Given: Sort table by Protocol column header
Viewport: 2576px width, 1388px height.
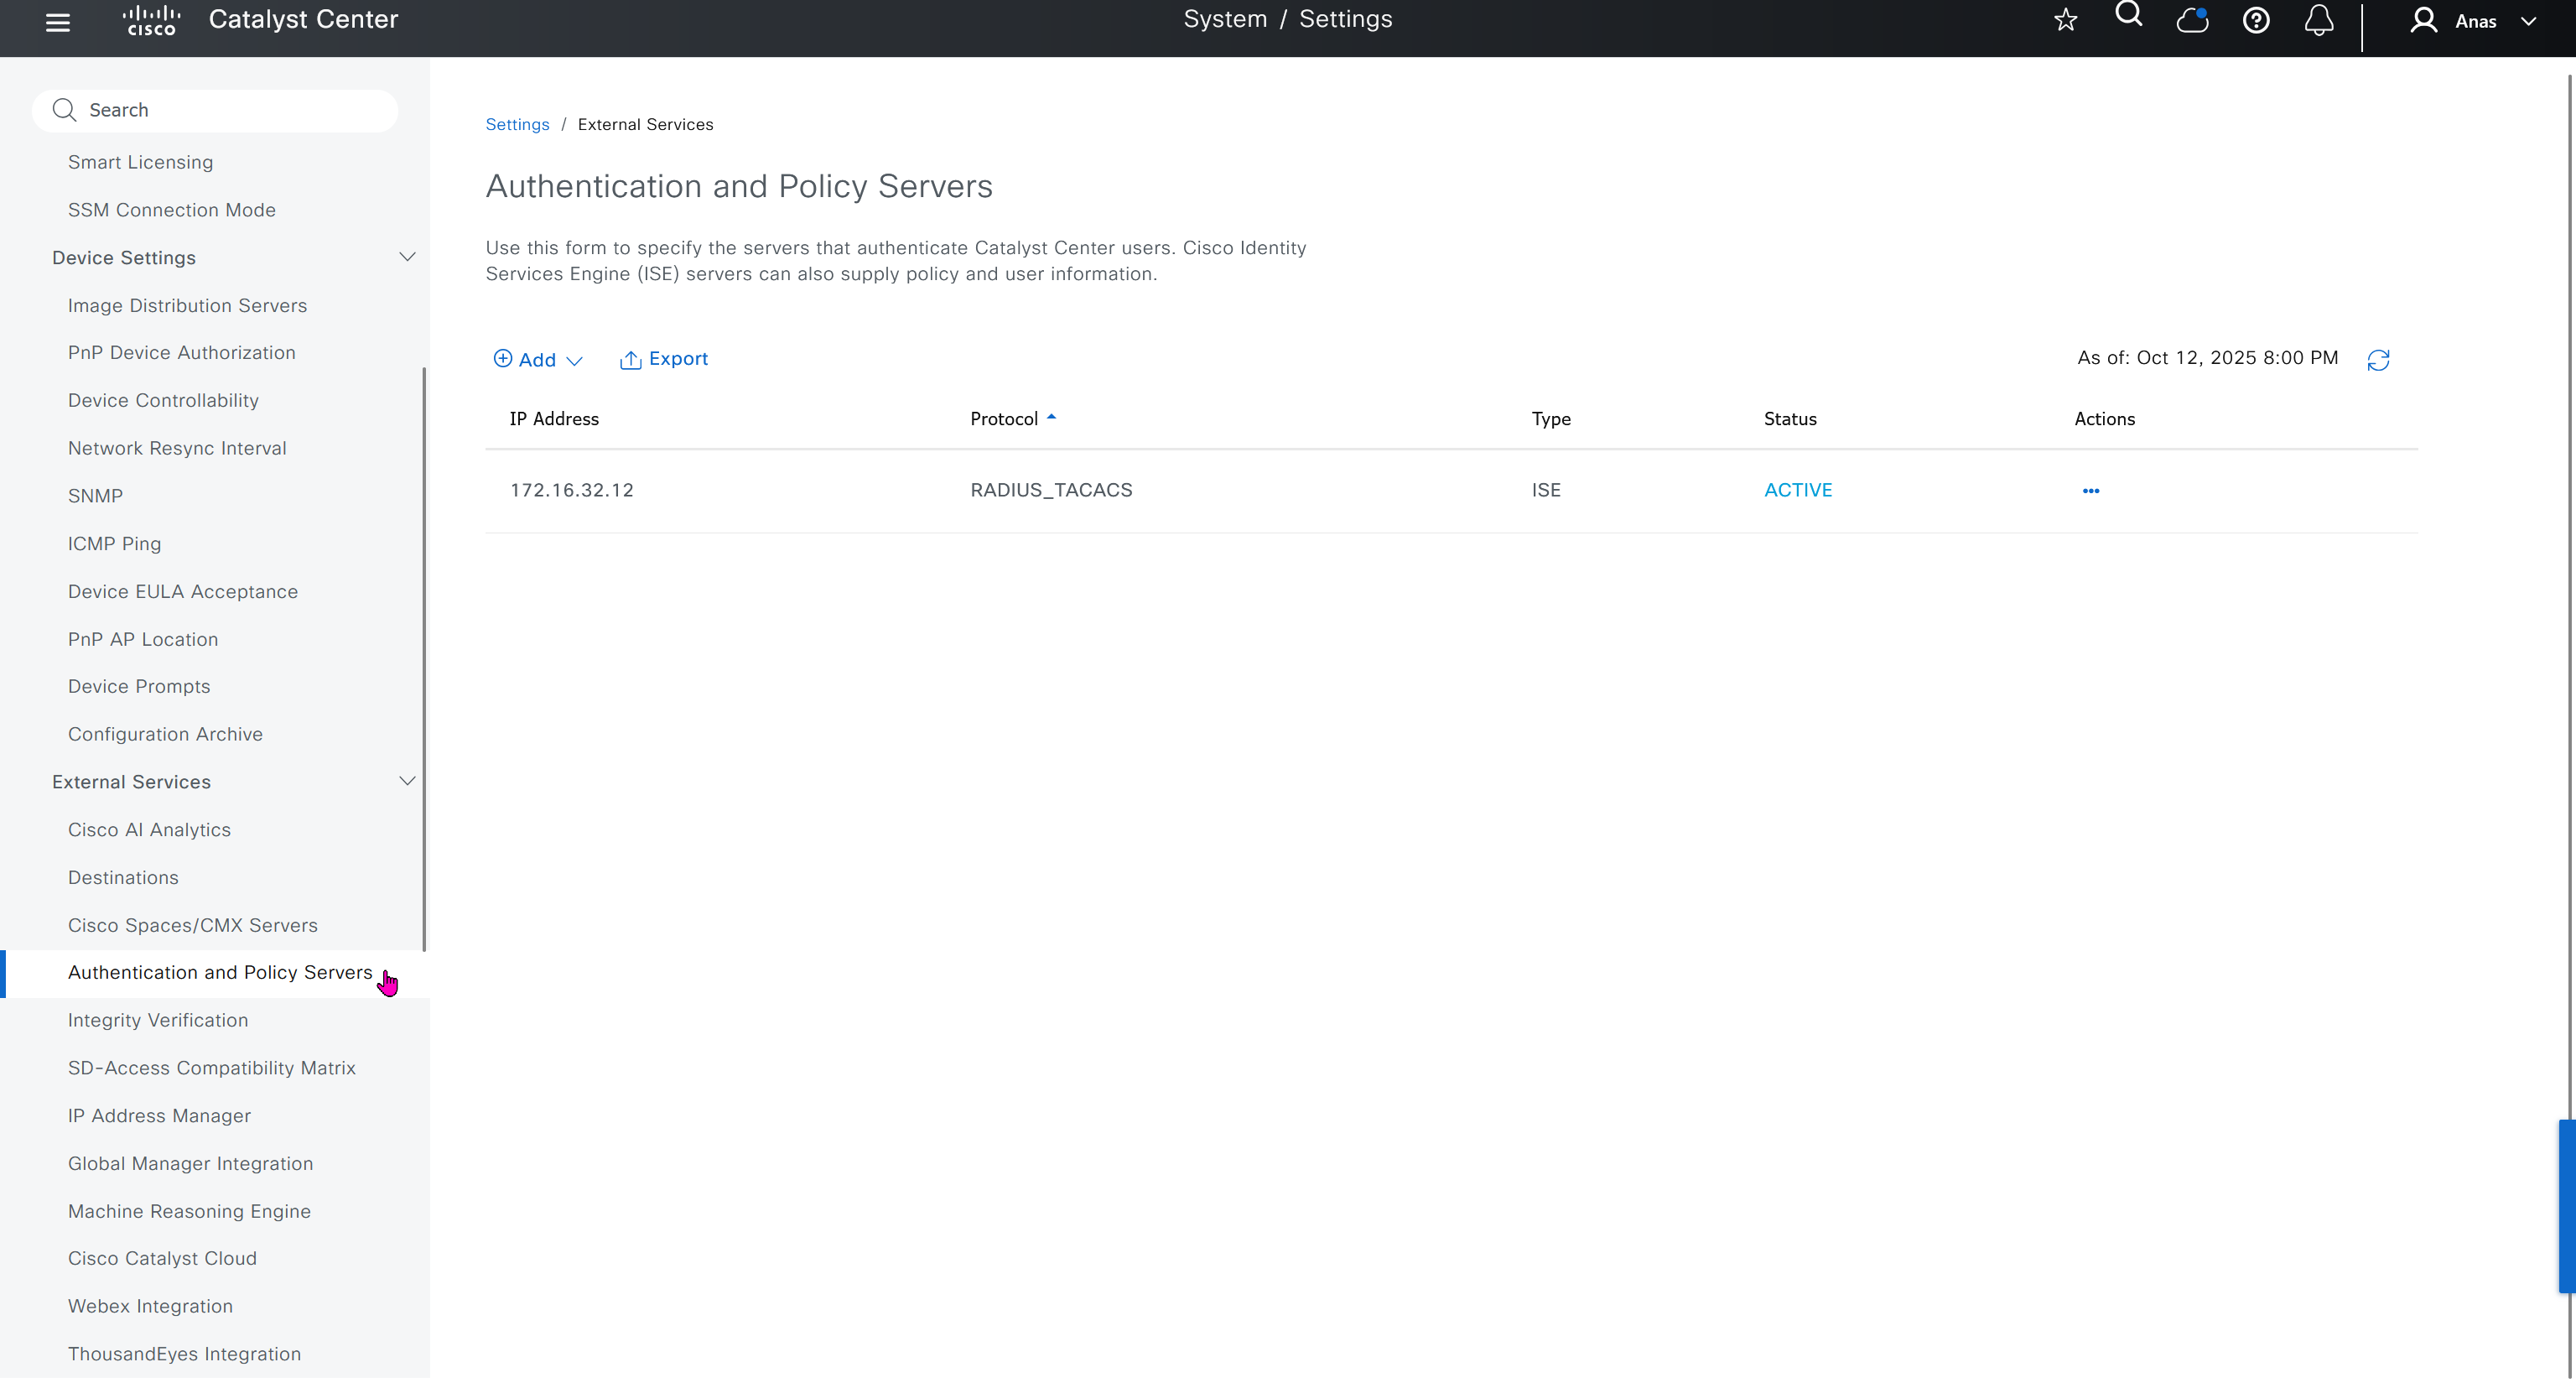Looking at the screenshot, I should pos(1004,419).
